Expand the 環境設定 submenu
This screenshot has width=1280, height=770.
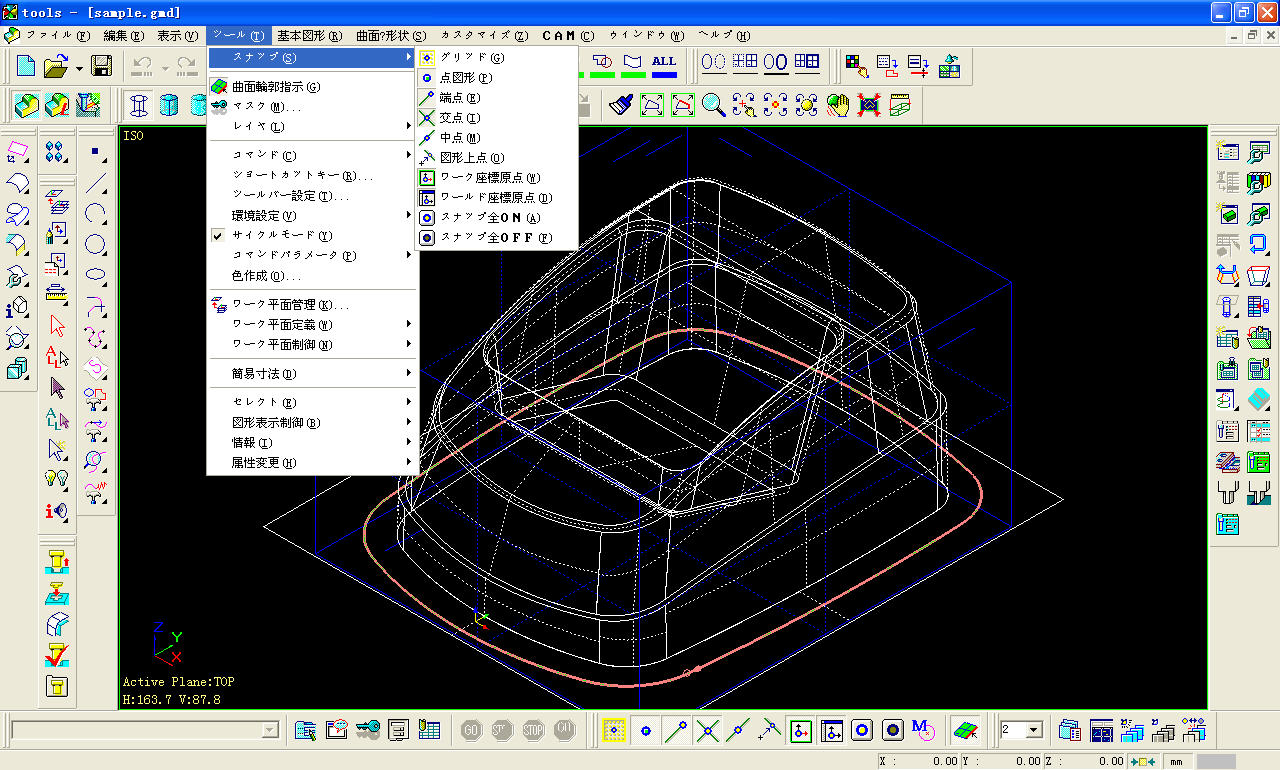(x=313, y=215)
